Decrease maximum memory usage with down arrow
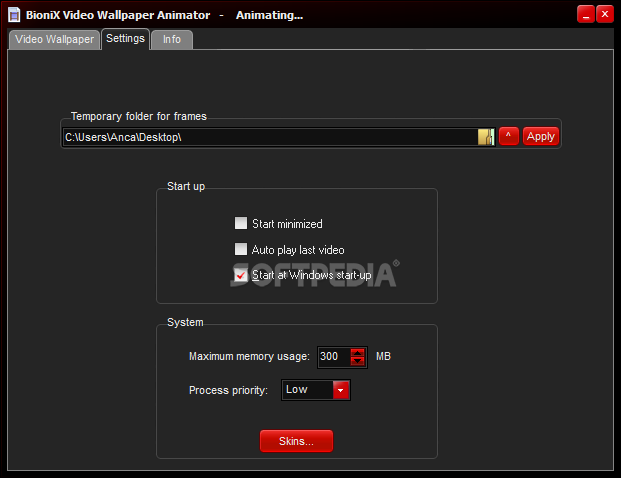The image size is (621, 478). pyautogui.click(x=358, y=361)
